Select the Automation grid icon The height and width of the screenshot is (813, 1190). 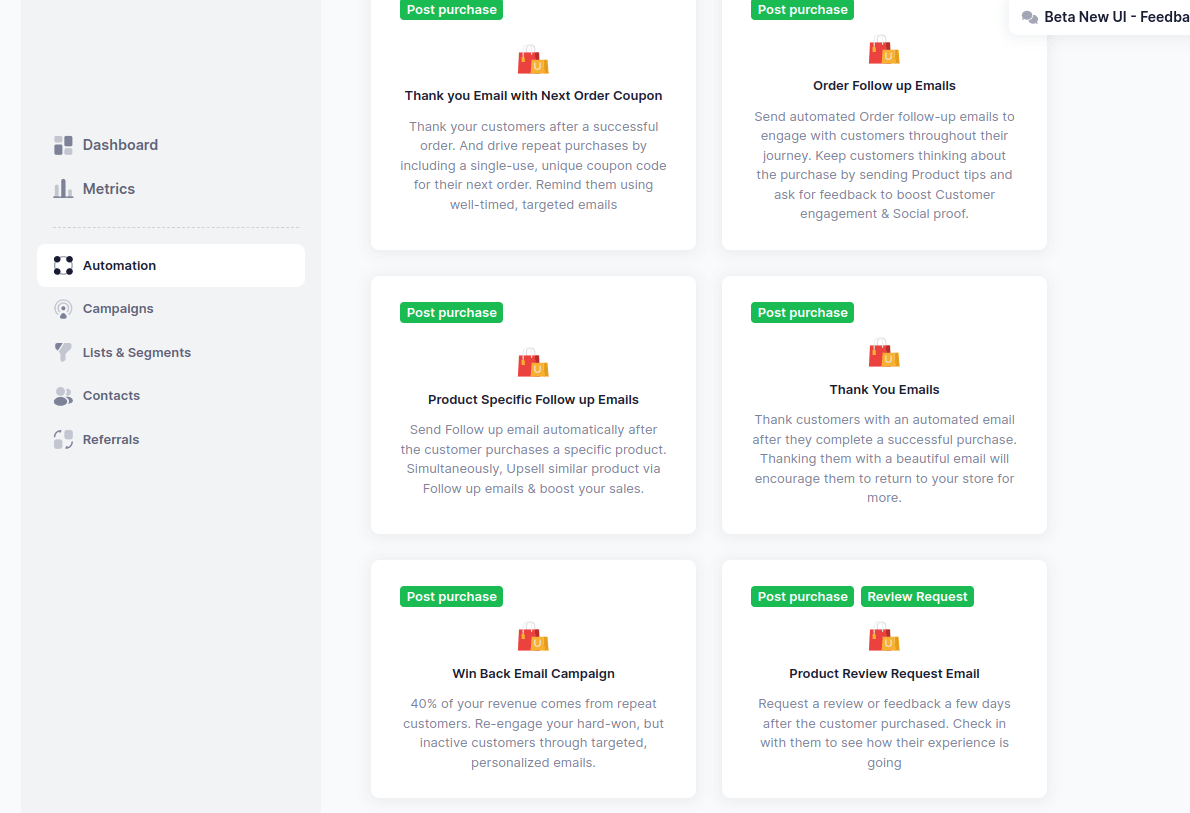pyautogui.click(x=63, y=265)
